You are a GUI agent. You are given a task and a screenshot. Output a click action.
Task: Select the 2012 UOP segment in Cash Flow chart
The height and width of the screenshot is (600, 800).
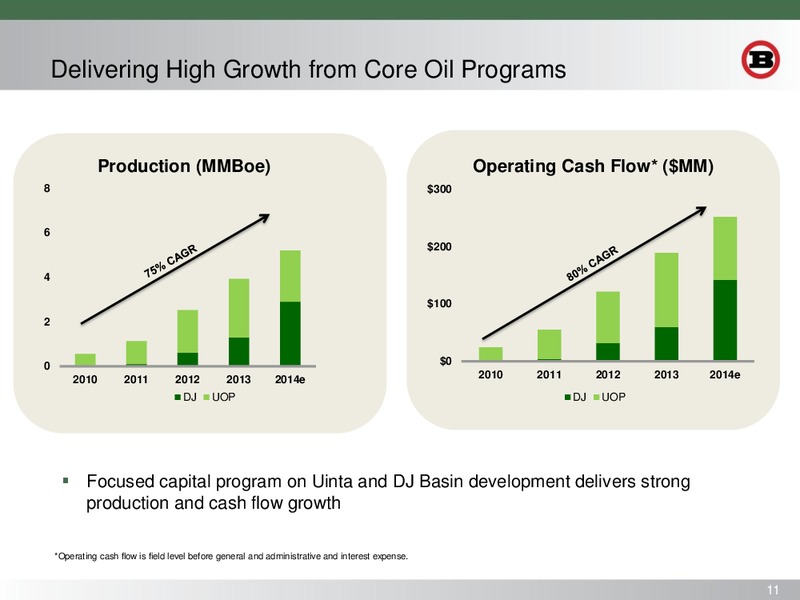(608, 317)
